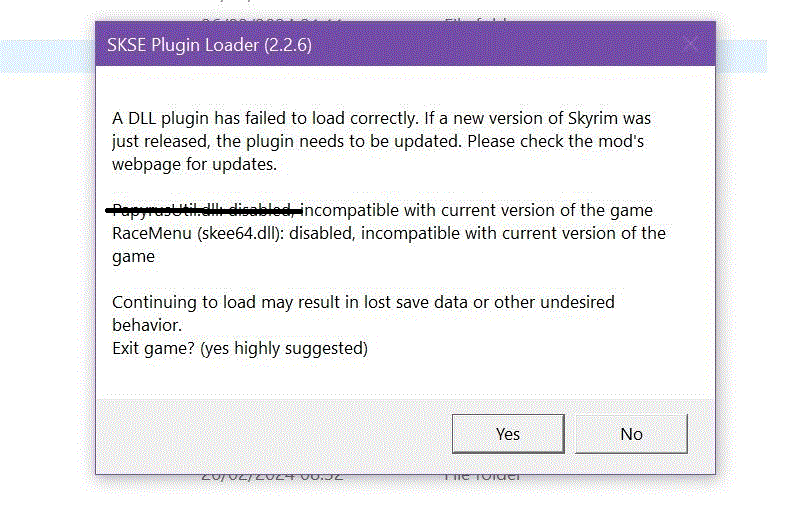The image size is (795, 509).
Task: Click the 'webpage for updates.' text line
Action: [x=194, y=164]
